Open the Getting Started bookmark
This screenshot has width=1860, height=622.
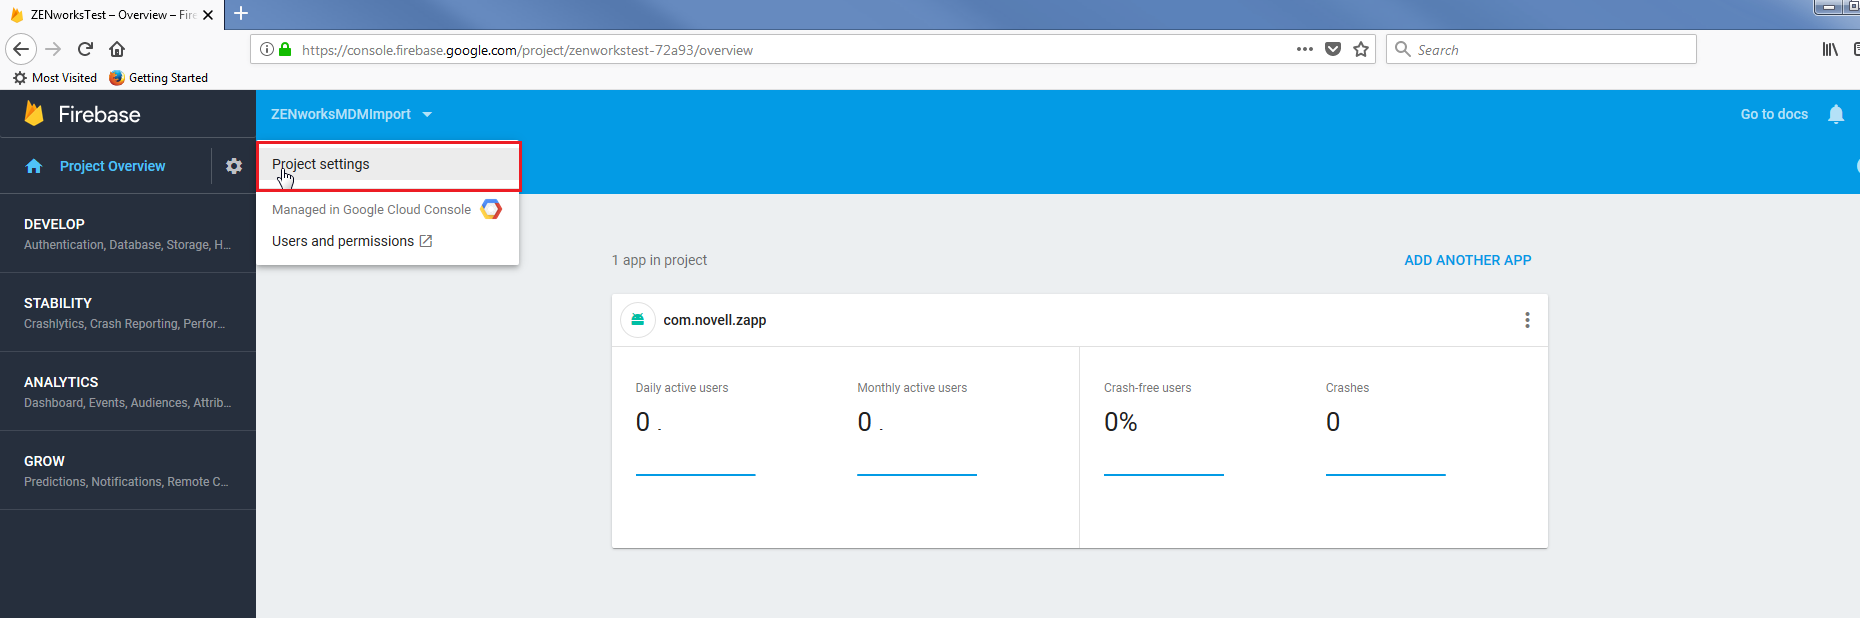(x=159, y=77)
